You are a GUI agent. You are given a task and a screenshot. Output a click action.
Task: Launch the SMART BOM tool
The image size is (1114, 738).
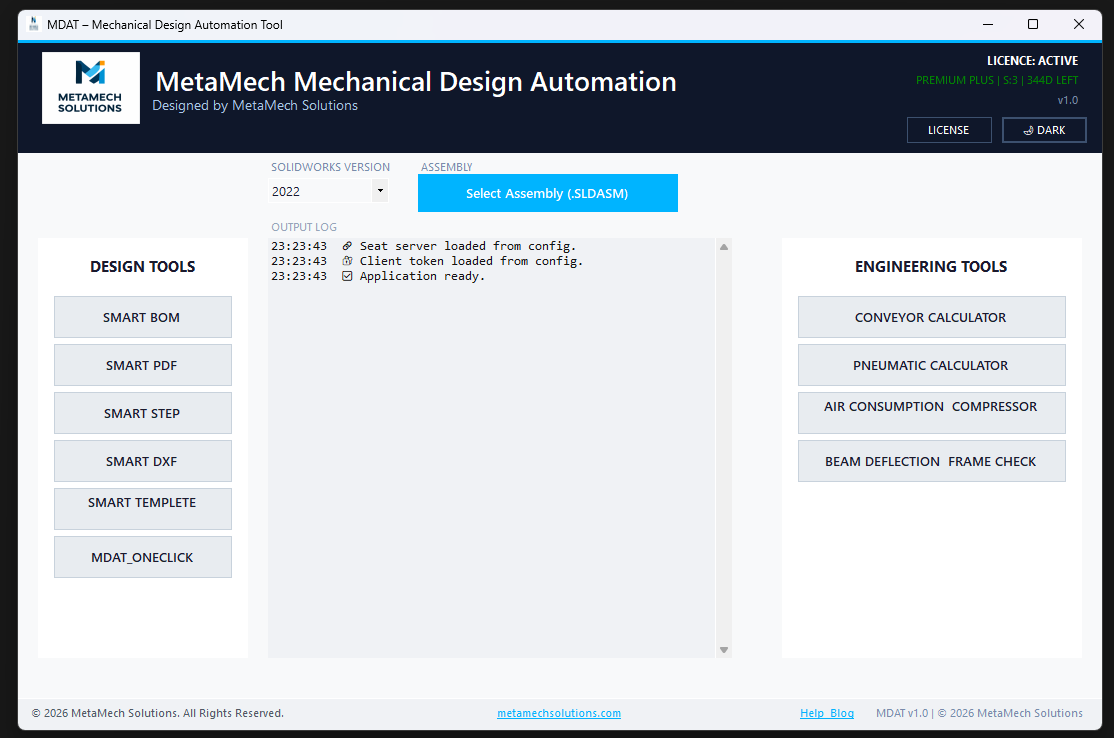point(142,317)
